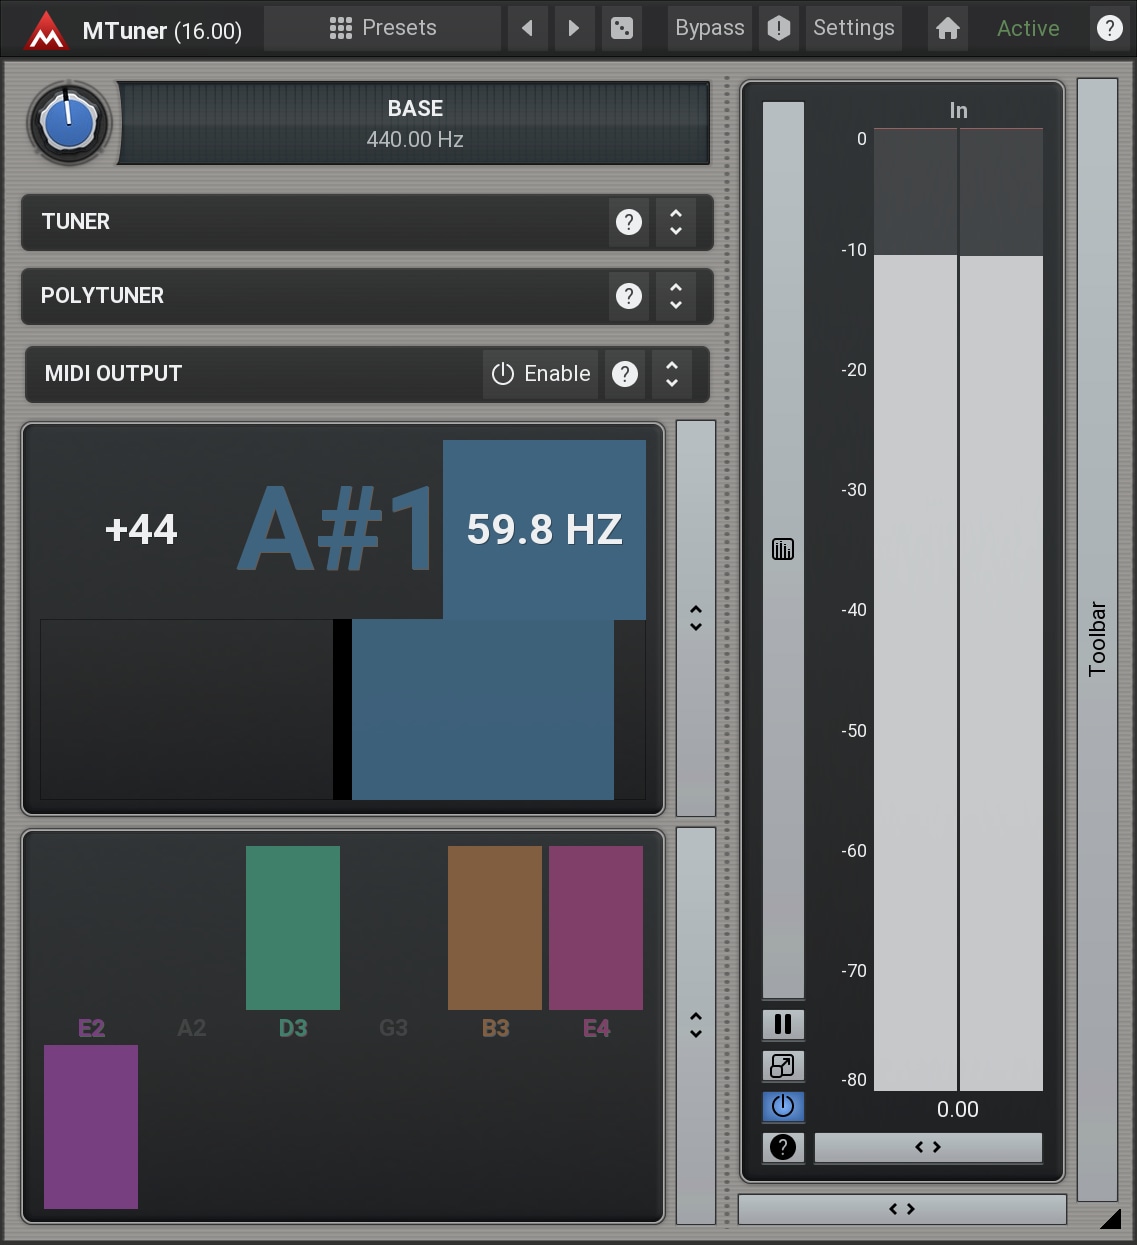Image resolution: width=1137 pixels, height=1245 pixels.
Task: Click the panic exclamation icon
Action: pos(779,28)
